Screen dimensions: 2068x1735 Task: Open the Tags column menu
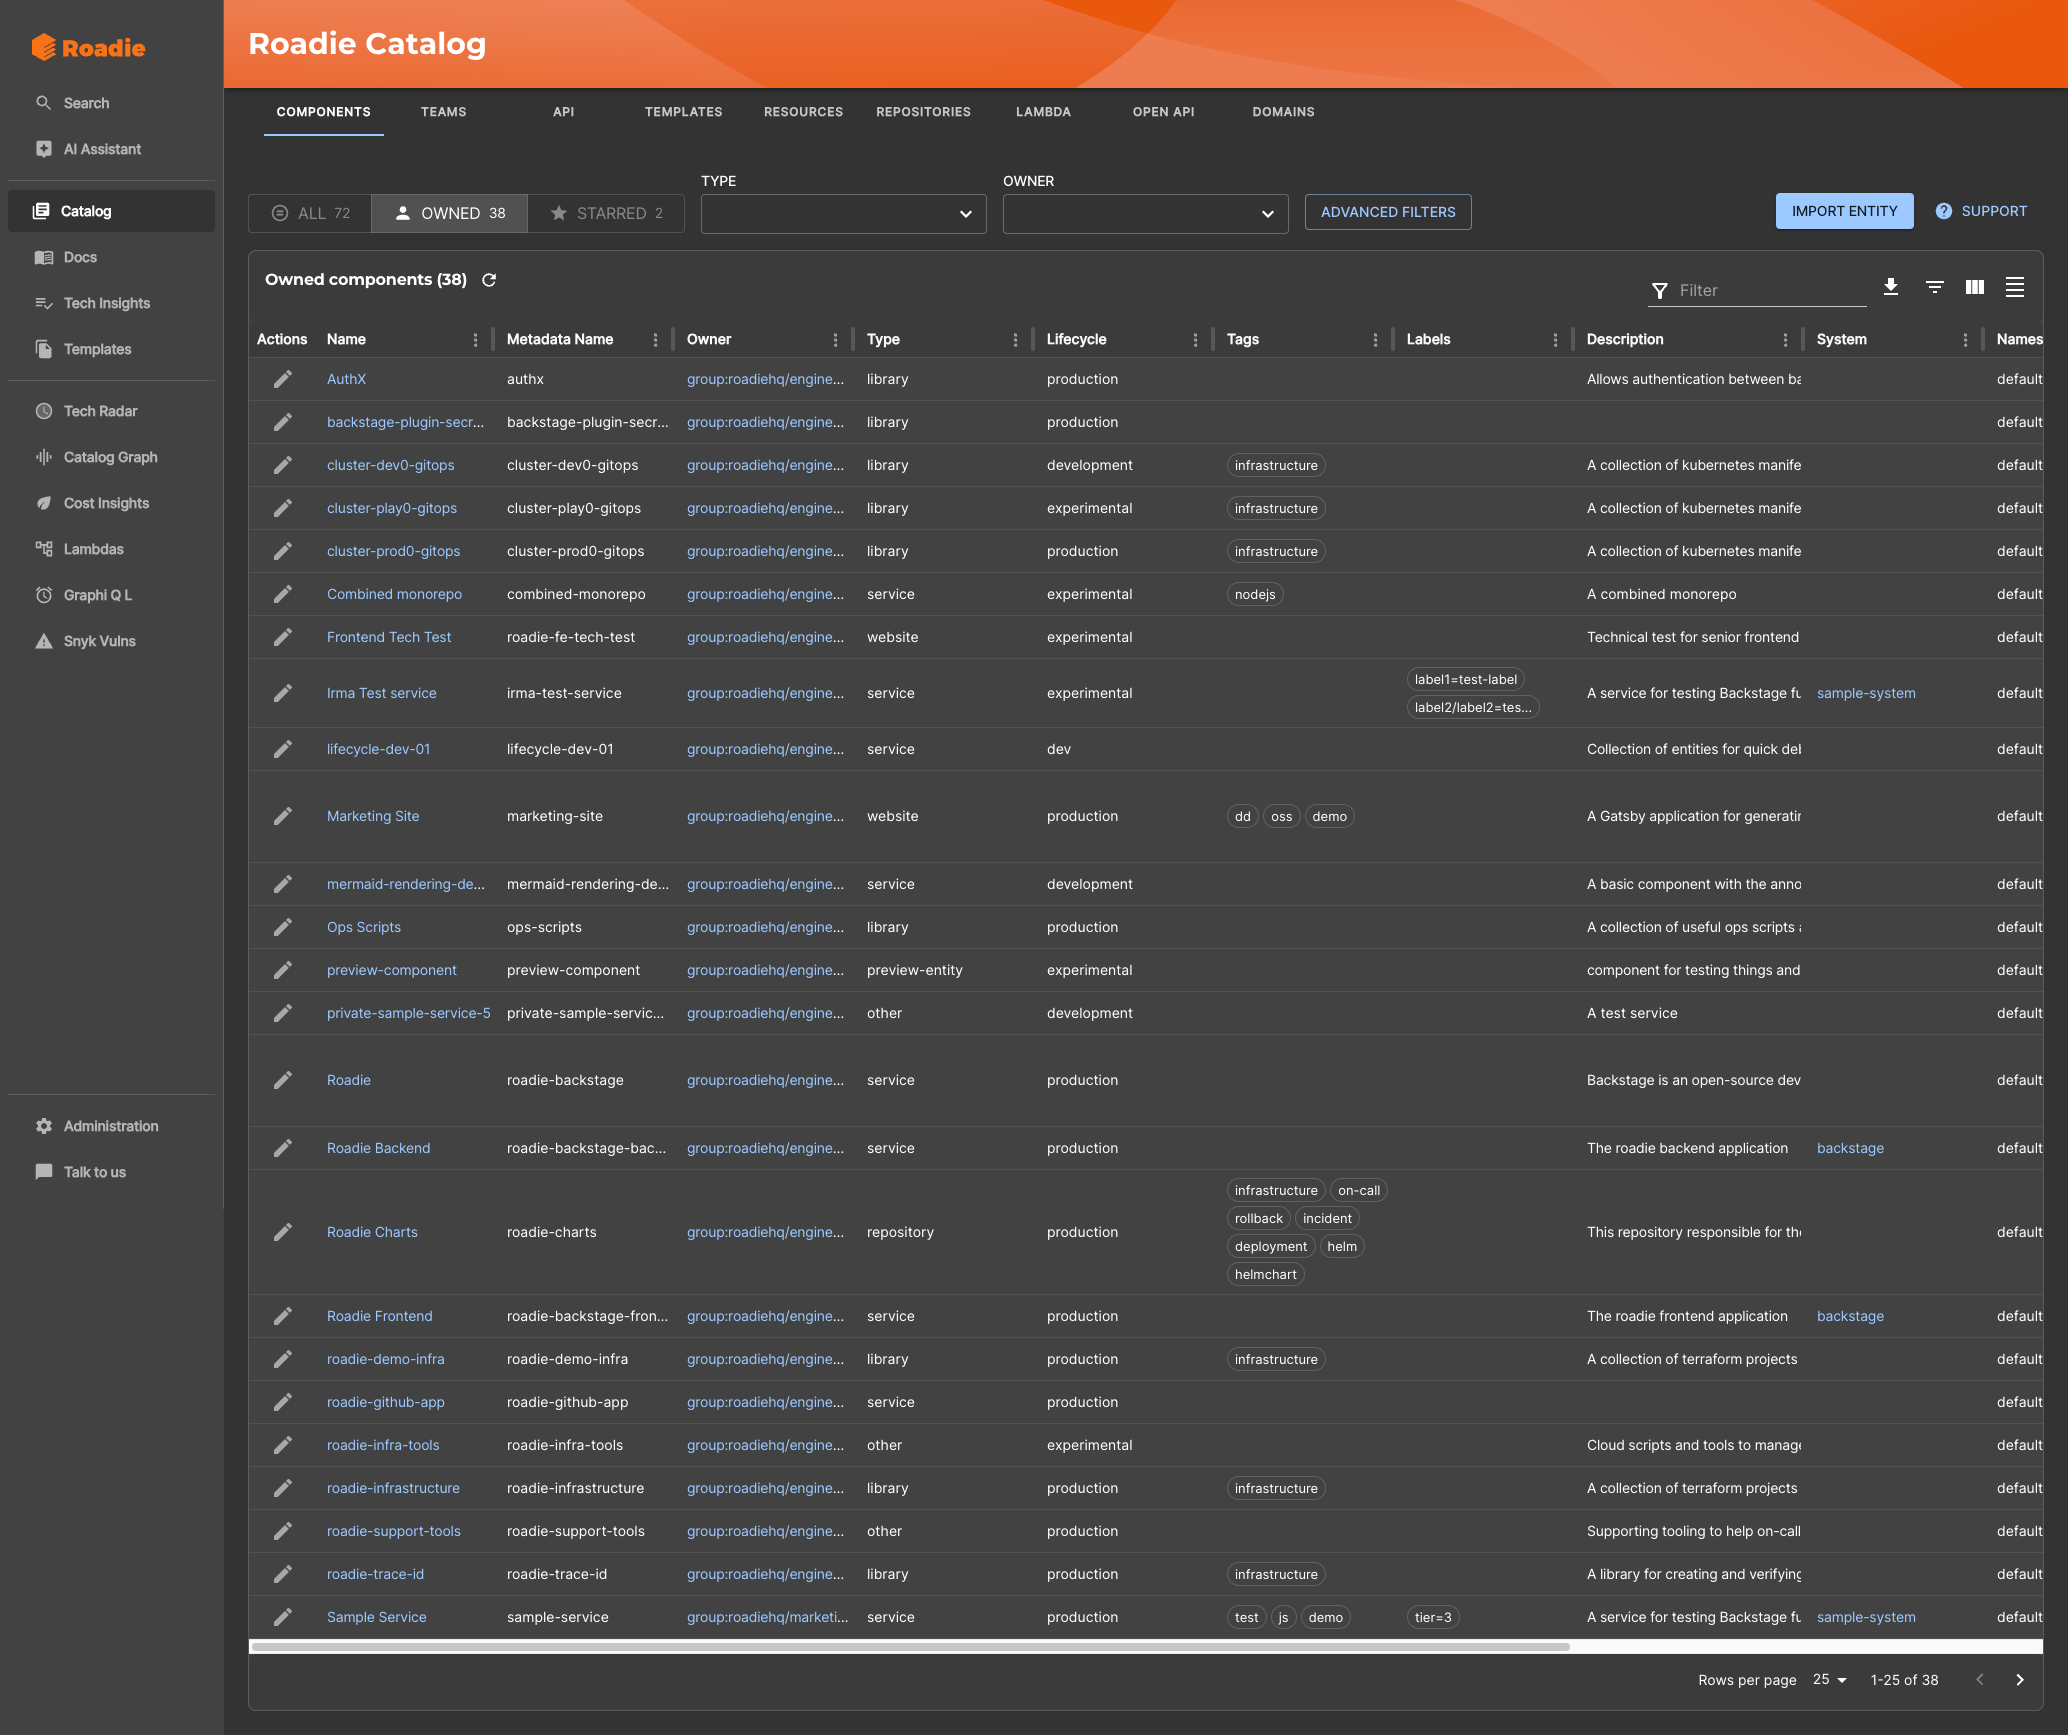pyautogui.click(x=1375, y=340)
